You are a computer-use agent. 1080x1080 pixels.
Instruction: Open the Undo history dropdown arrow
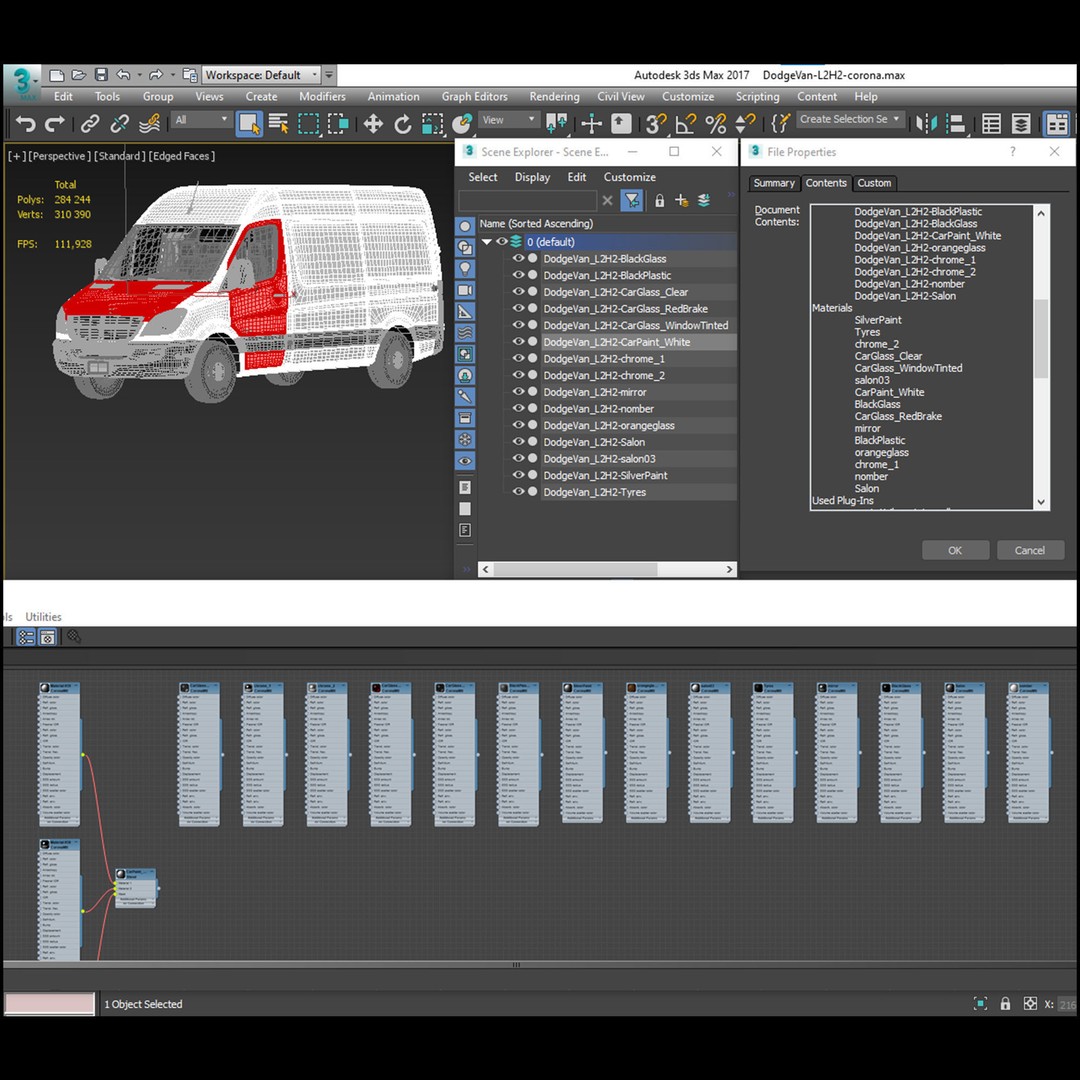click(140, 74)
